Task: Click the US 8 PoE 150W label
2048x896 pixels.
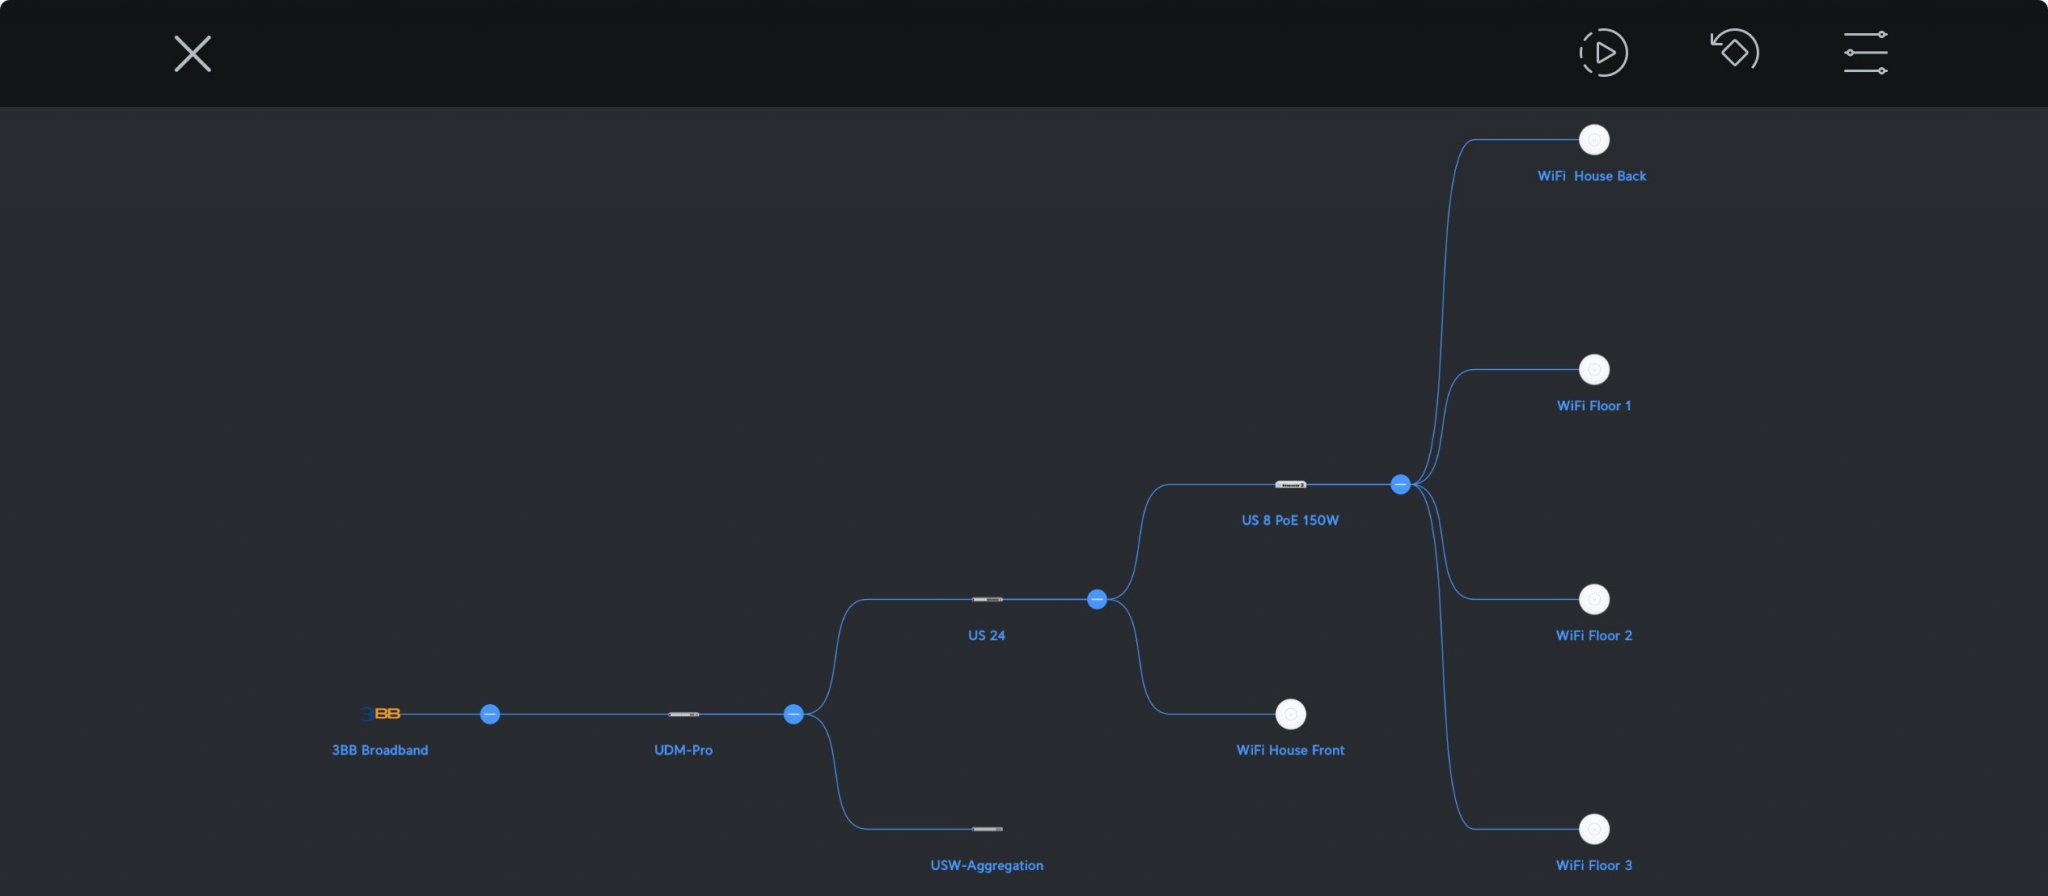Action: (1290, 520)
